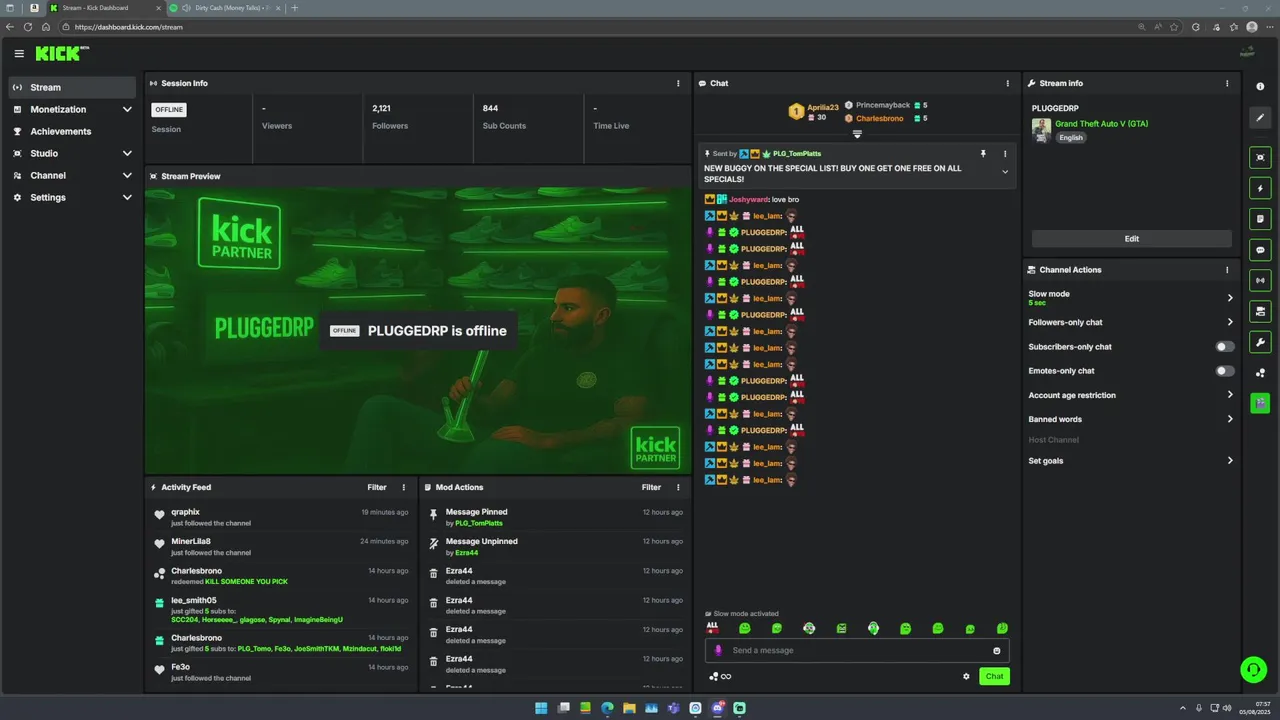The image size is (1280, 720).
Task: Click the channel points icon below chat
Action: [x=714, y=676]
